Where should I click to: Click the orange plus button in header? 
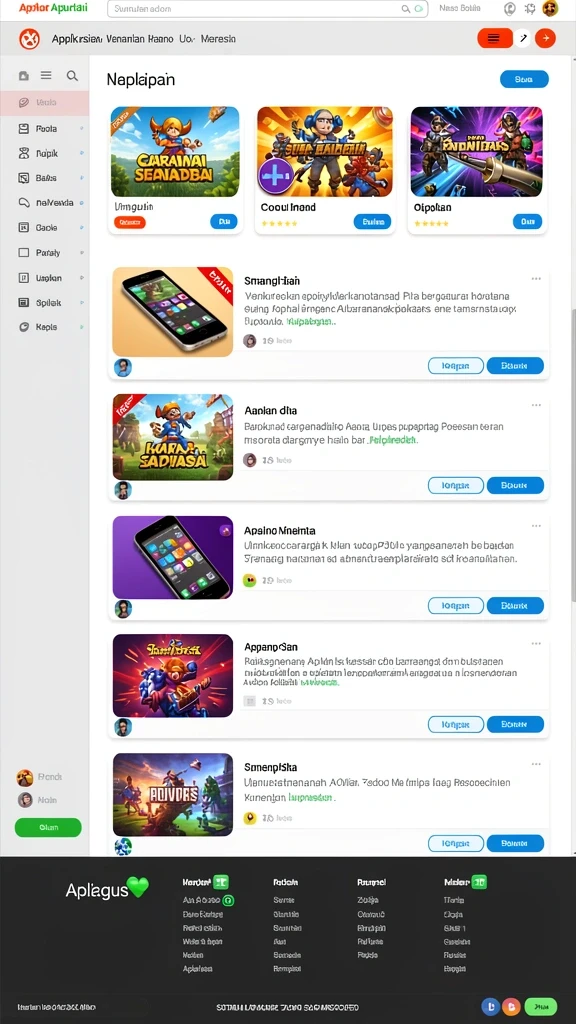coord(545,39)
